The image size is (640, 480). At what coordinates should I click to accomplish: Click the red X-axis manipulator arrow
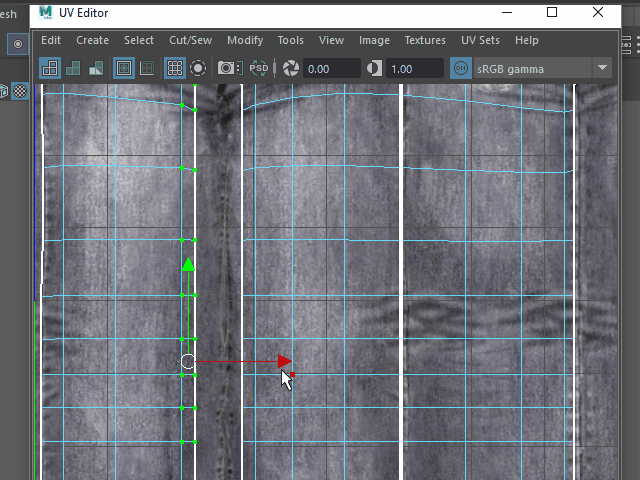tap(284, 361)
